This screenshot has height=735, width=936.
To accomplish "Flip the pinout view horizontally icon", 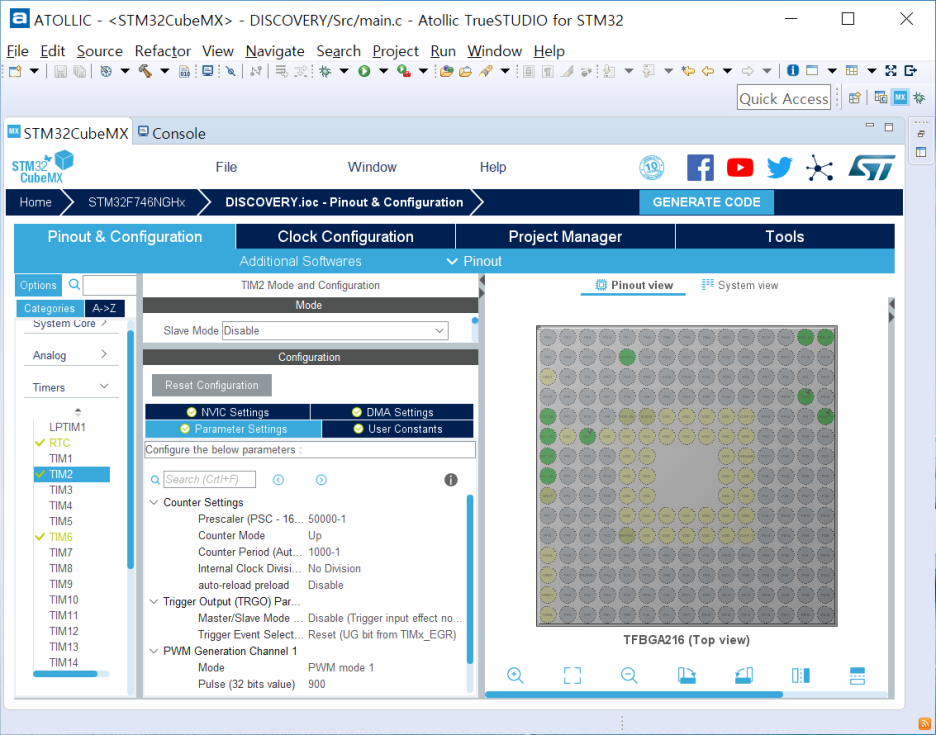I will coord(800,675).
